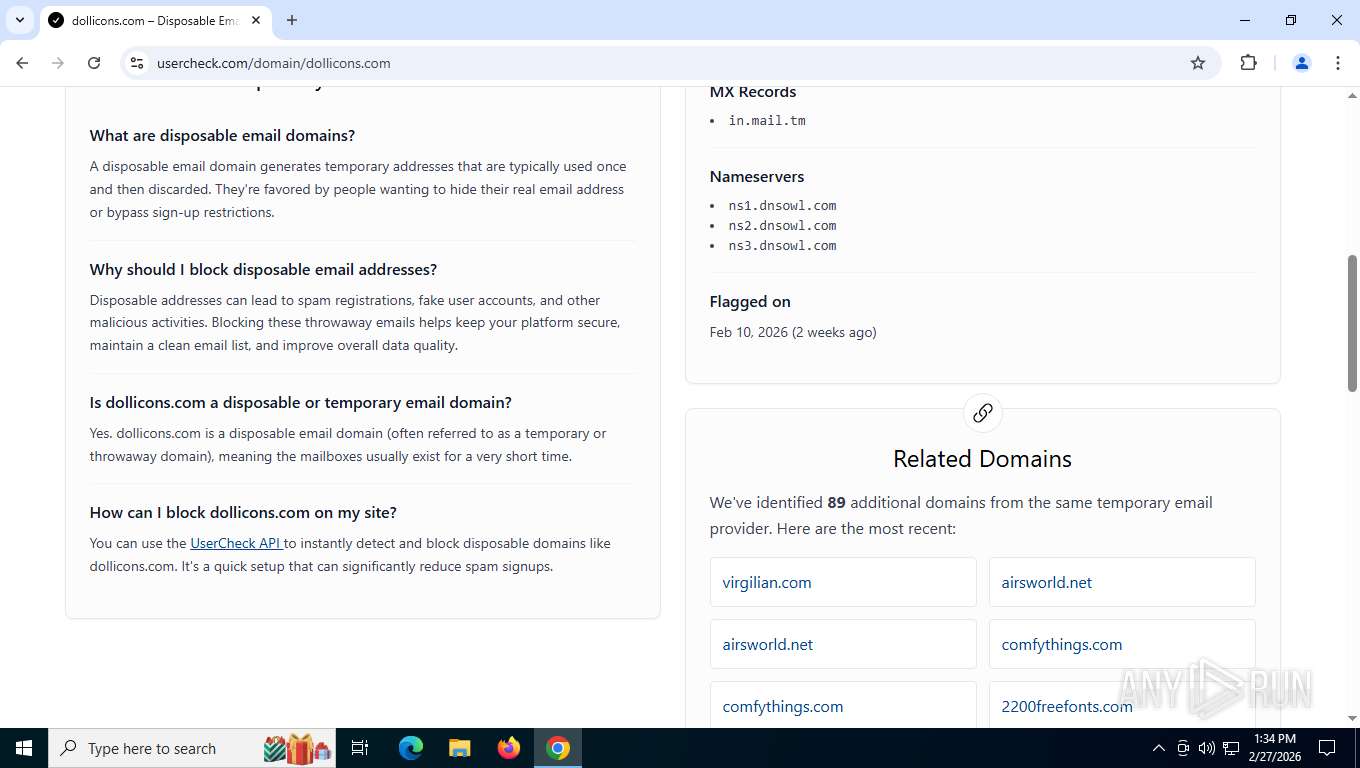Click the scrollbar up arrow

pyautogui.click(x=1352, y=95)
